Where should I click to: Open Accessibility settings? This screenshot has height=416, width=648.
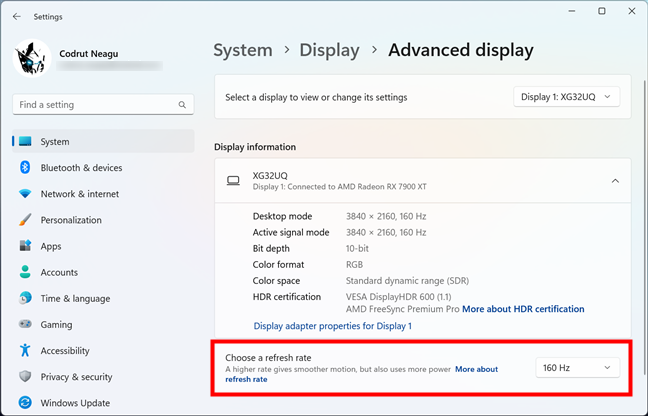tap(103, 350)
